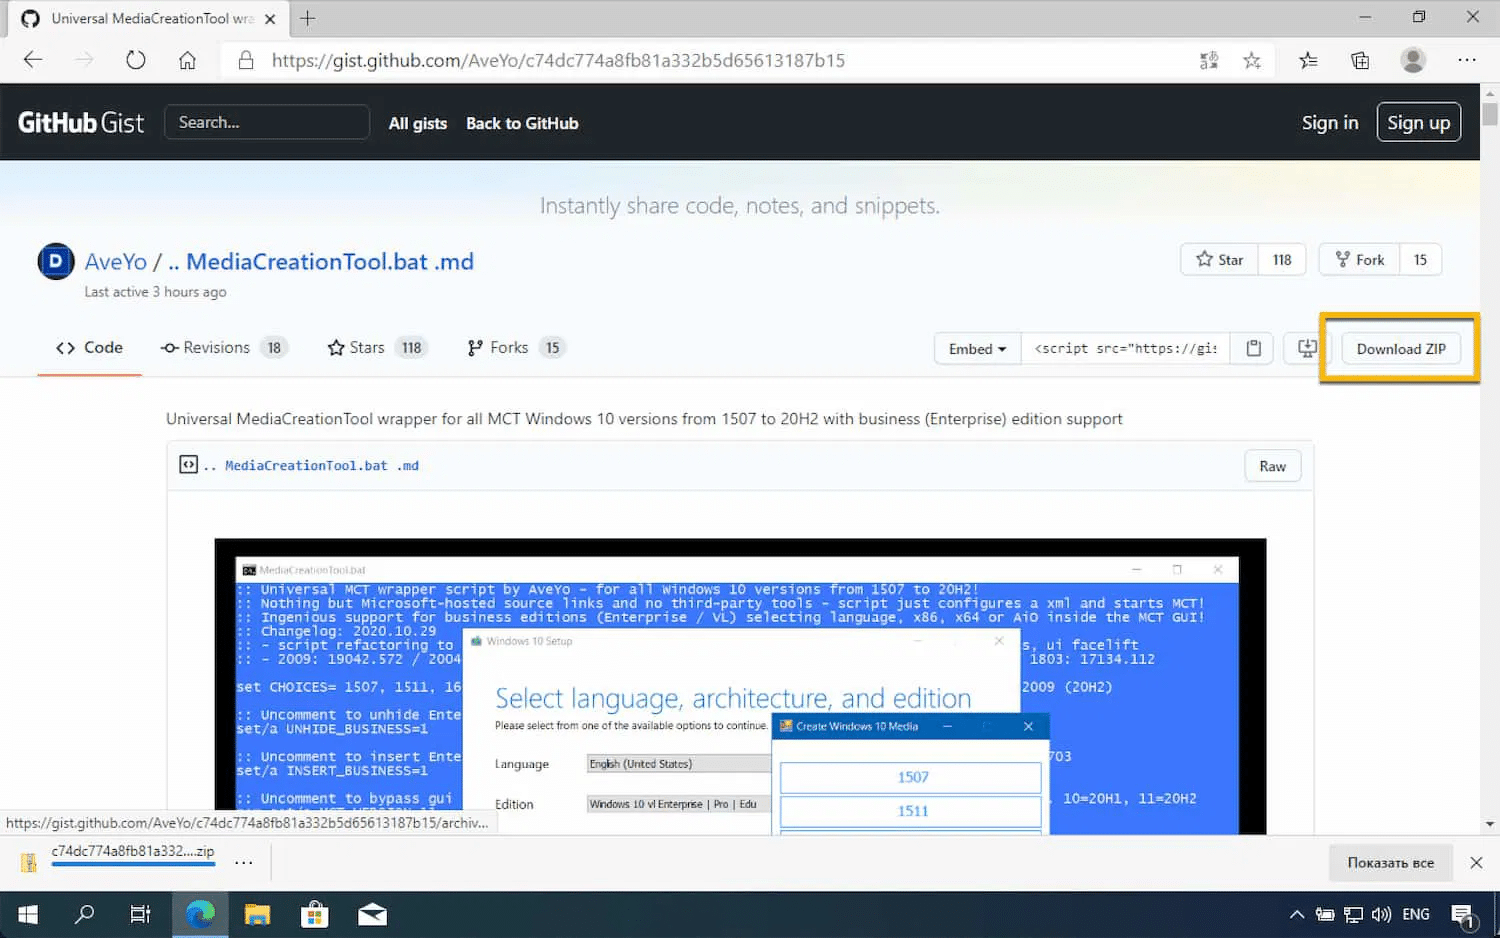The image size is (1500, 938).
Task: Star this gist
Action: tap(1219, 260)
